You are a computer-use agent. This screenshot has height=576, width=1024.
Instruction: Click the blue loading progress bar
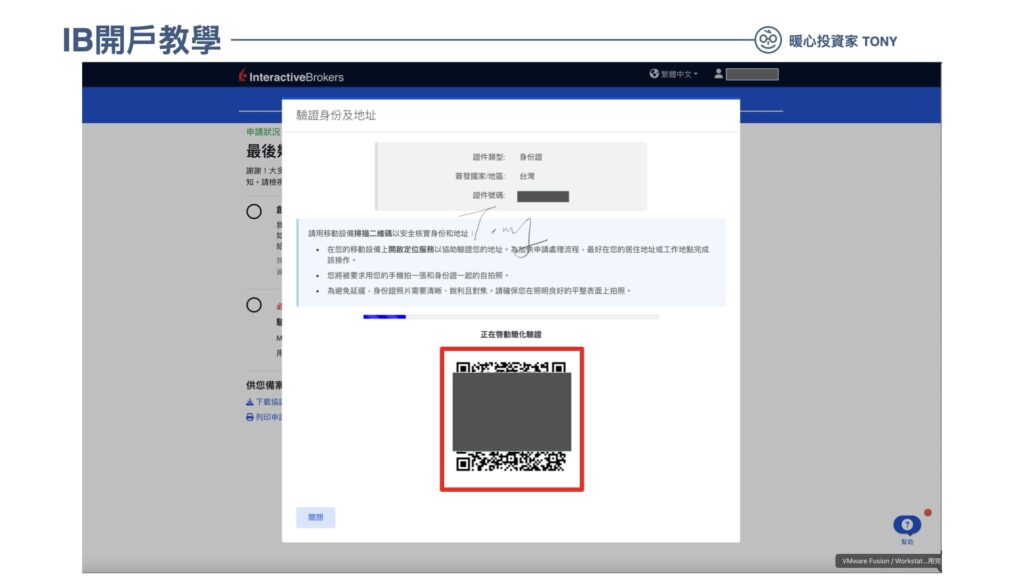[385, 317]
